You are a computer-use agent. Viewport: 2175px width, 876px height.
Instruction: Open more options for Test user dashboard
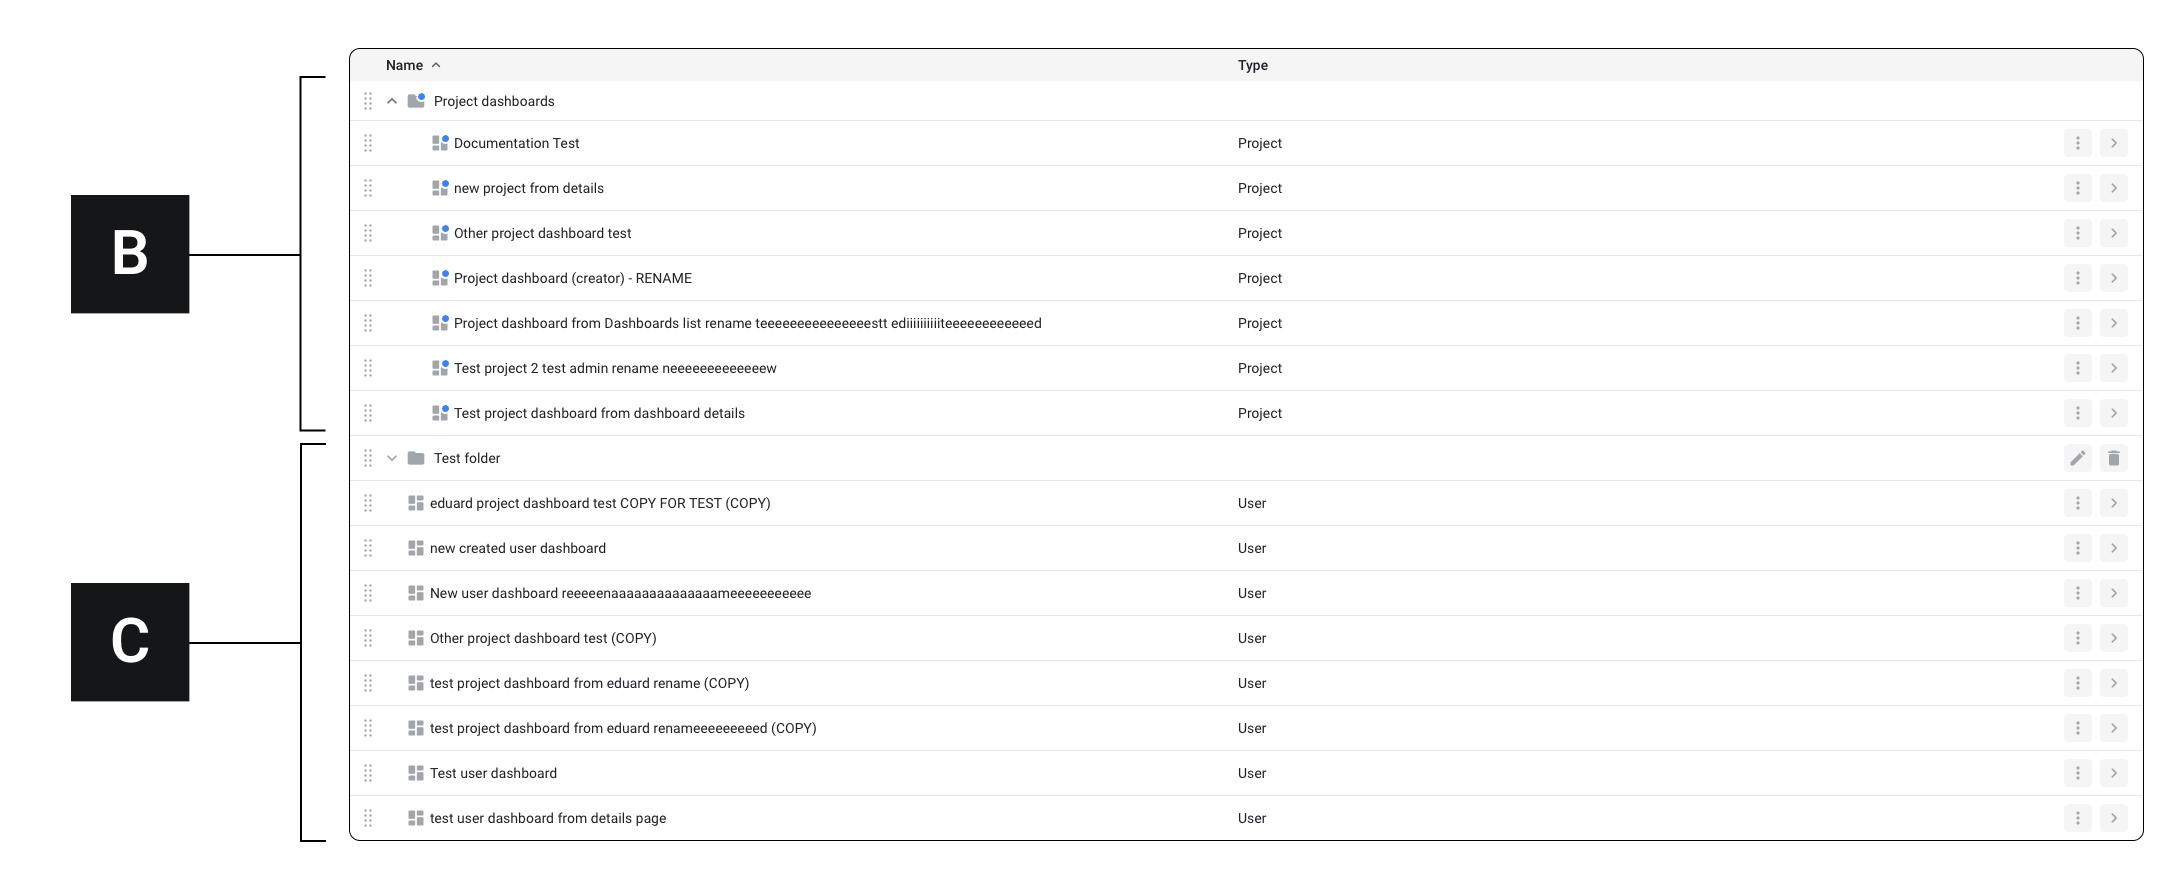[x=2077, y=773]
